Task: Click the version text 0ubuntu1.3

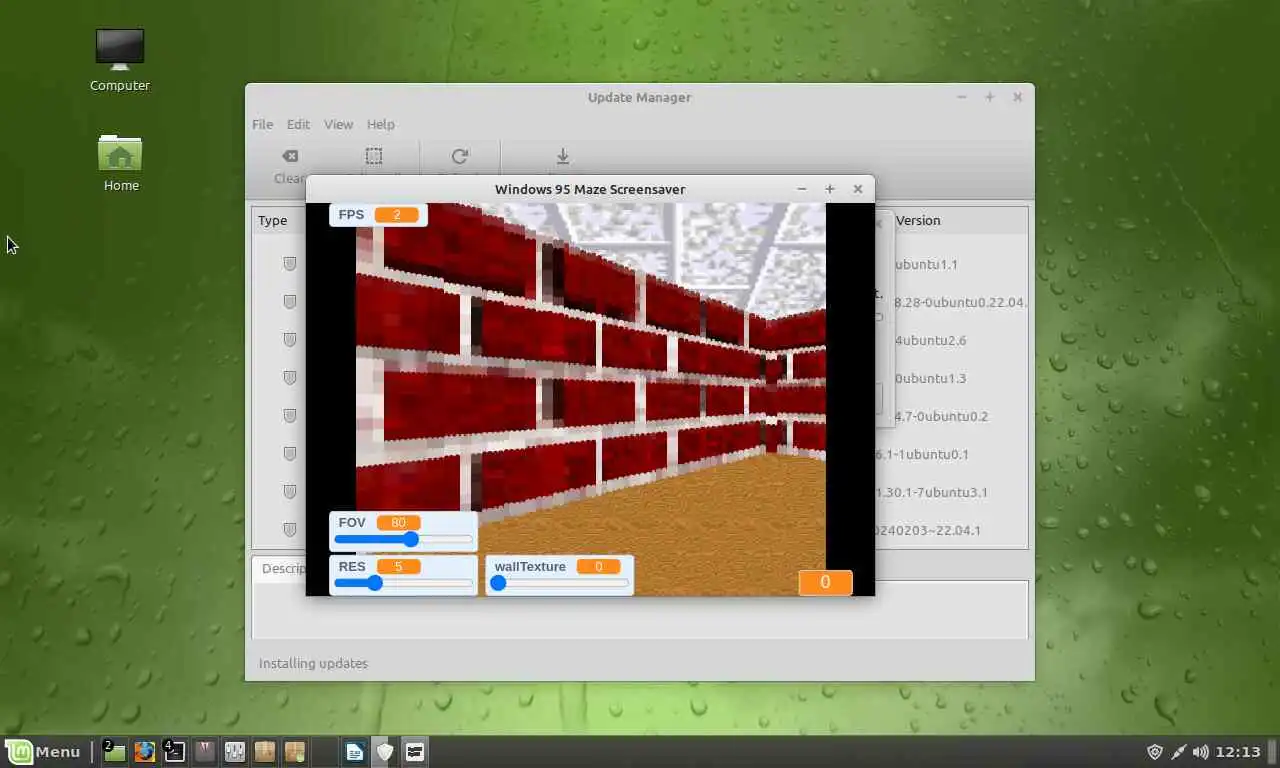Action: click(930, 379)
